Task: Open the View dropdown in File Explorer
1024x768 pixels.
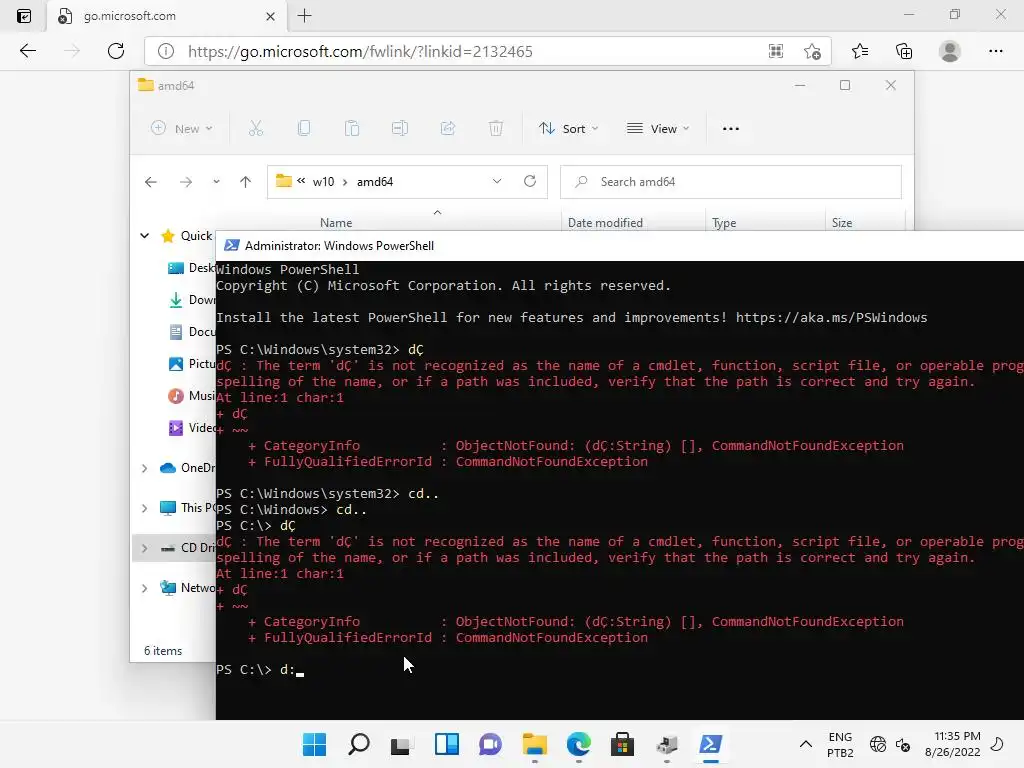Action: pyautogui.click(x=658, y=129)
